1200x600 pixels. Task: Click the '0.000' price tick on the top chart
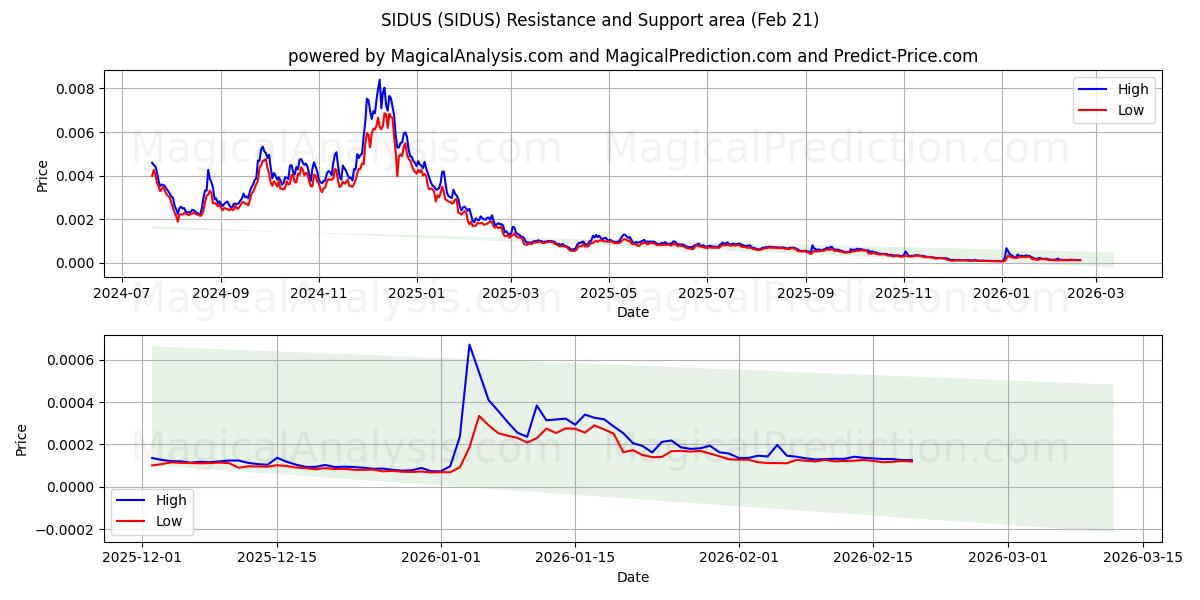click(76, 263)
